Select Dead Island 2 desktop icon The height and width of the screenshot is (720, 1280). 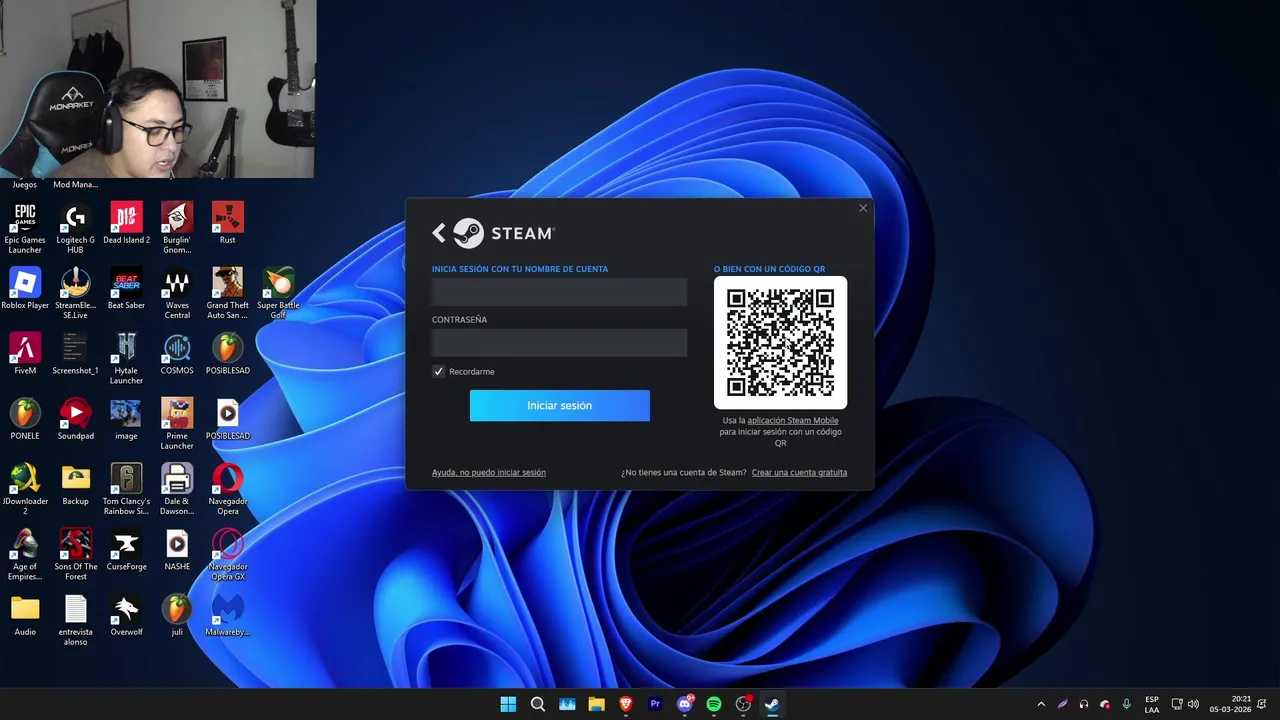point(126,223)
